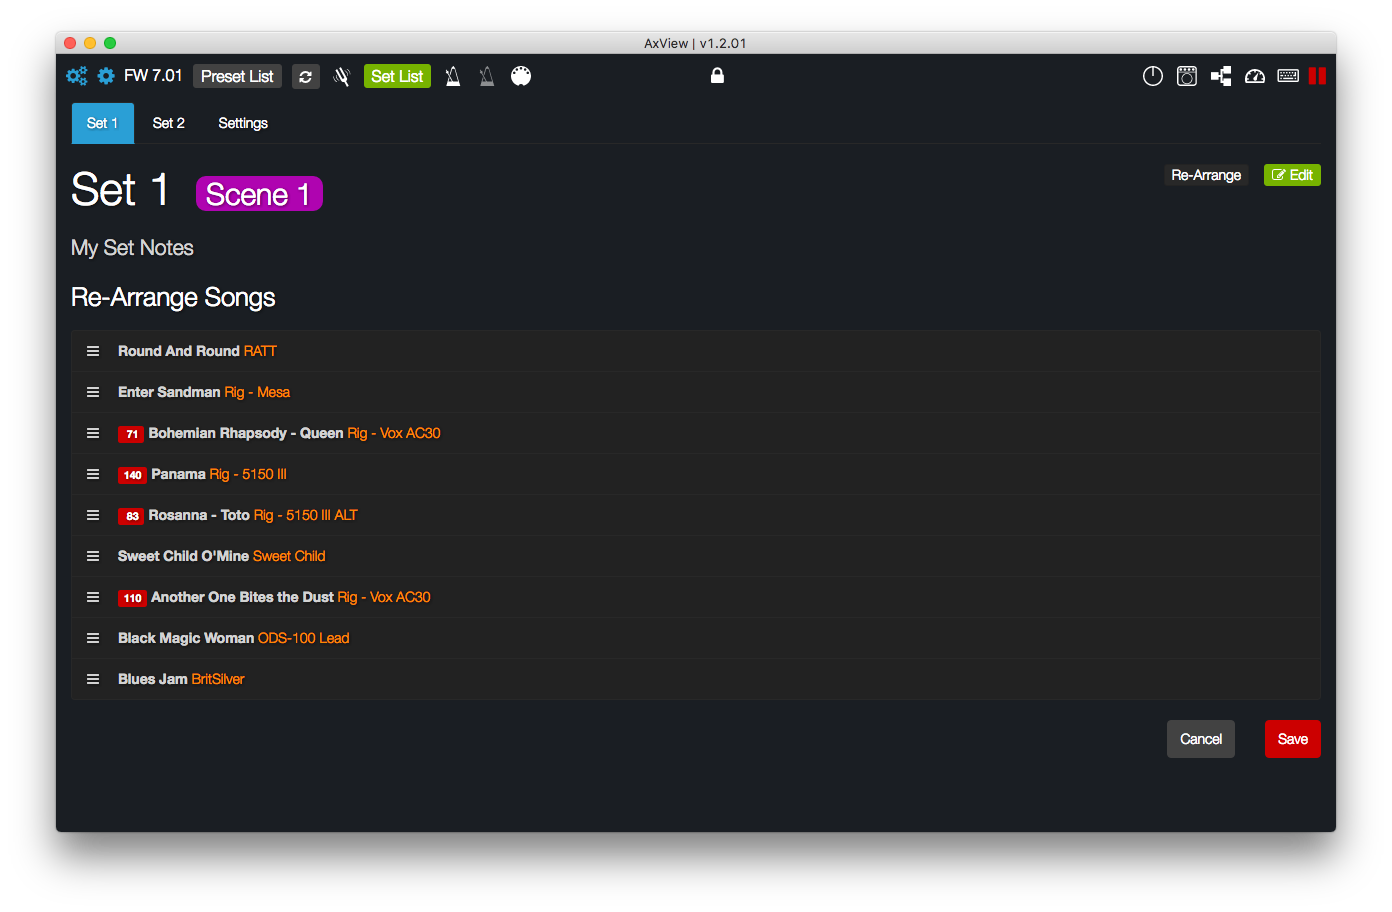Open the keyboard shortcuts icon
The image size is (1392, 912).
pos(1288,76)
